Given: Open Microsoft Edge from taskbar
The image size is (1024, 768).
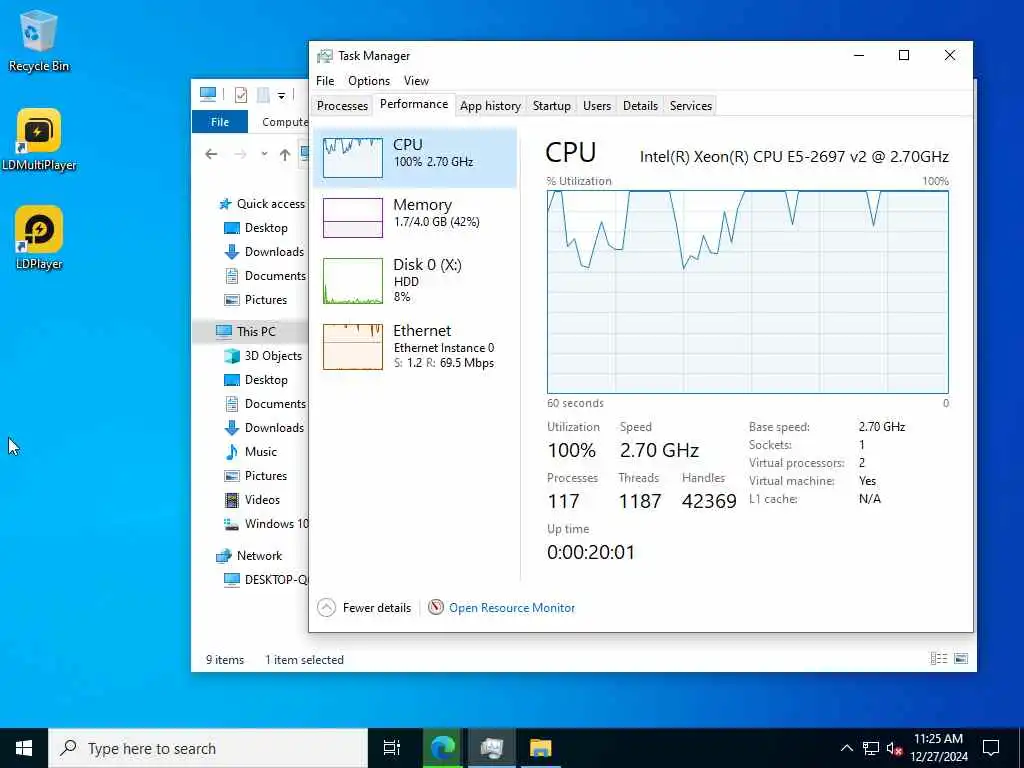Looking at the screenshot, I should coord(442,748).
